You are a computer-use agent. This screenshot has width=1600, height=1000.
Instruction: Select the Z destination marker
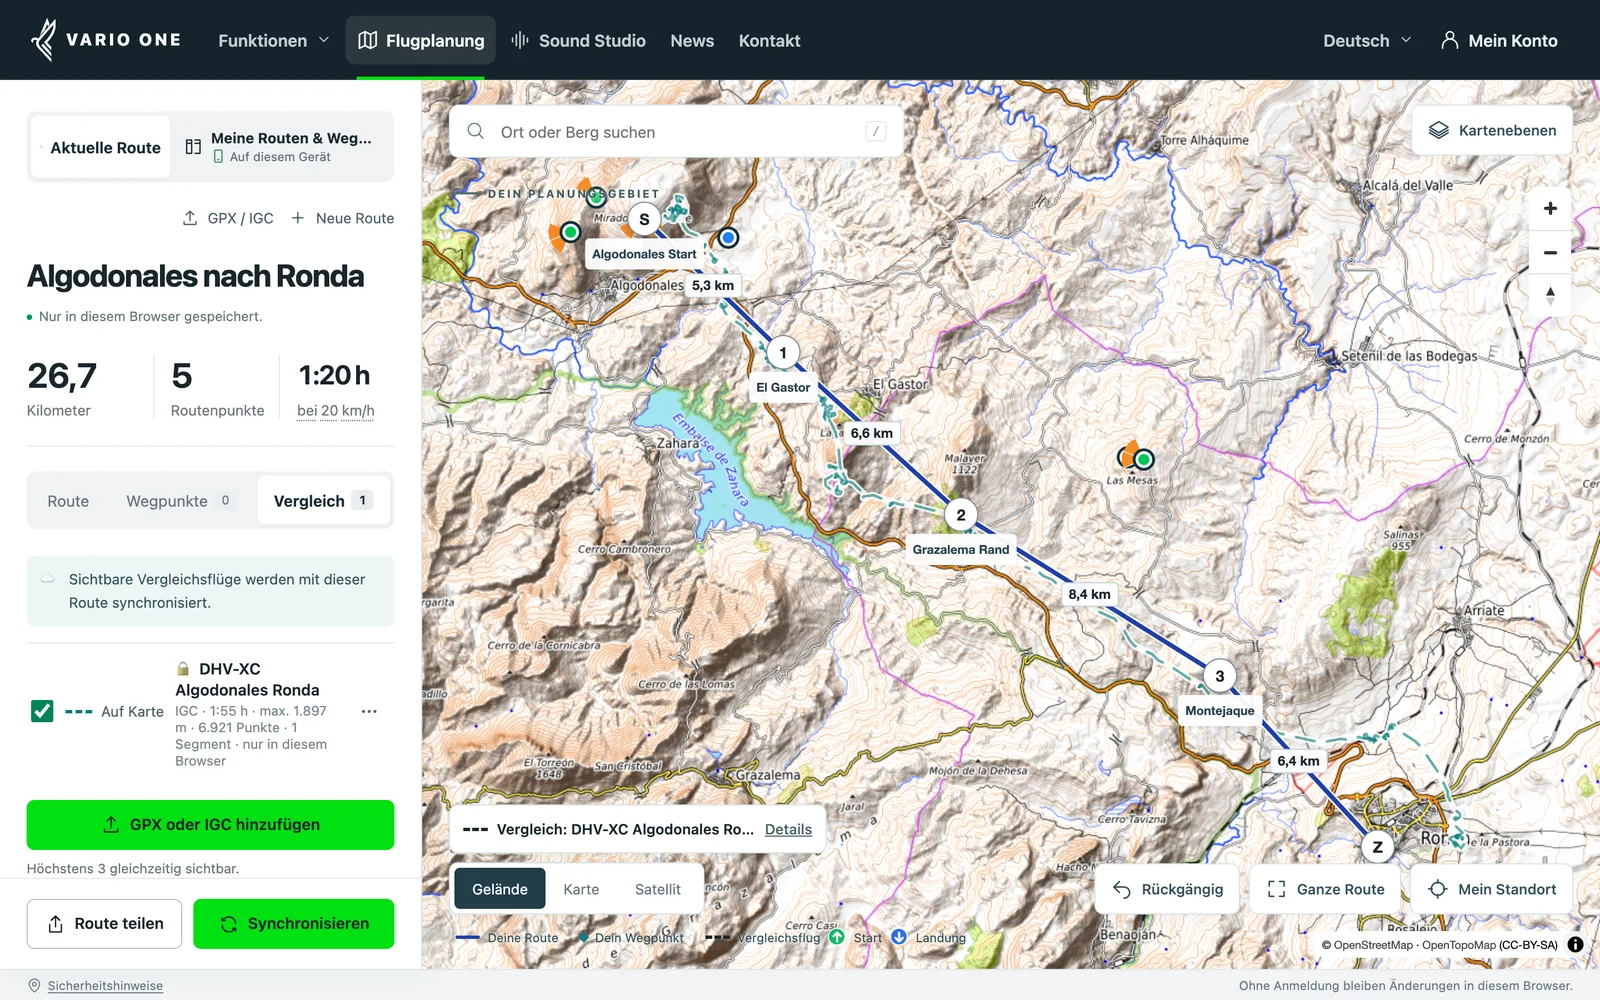(1377, 847)
